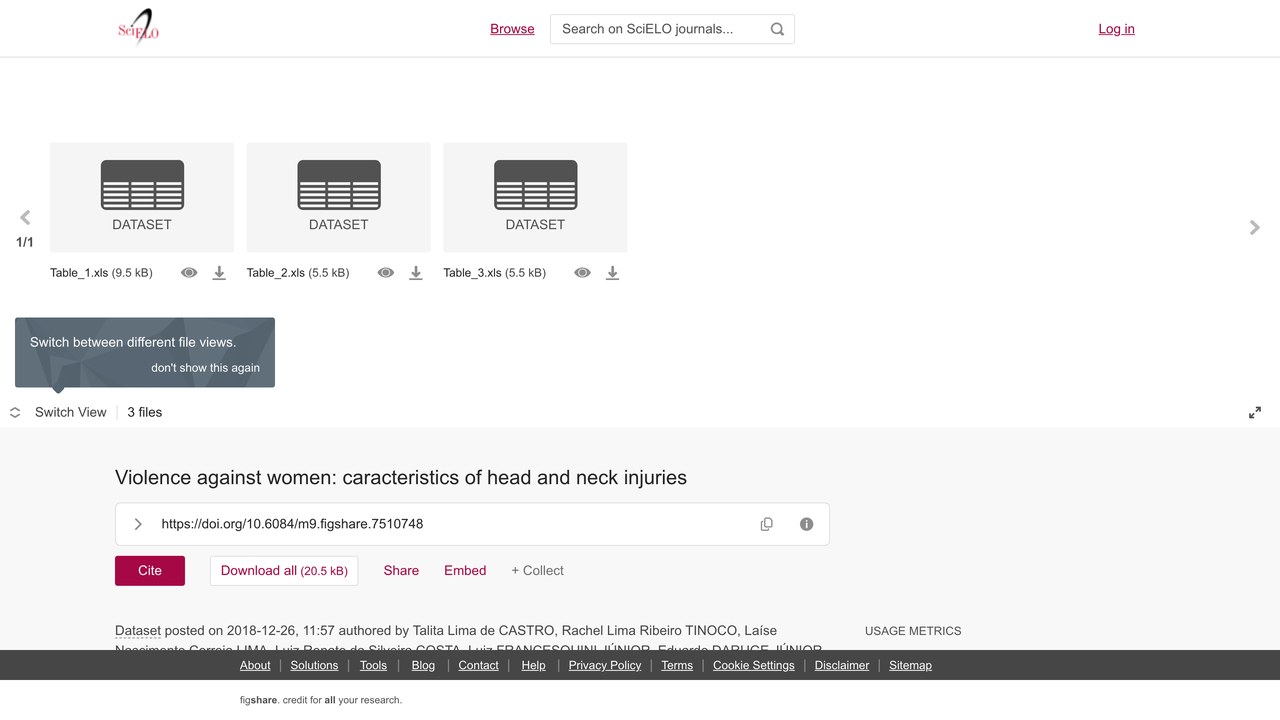This screenshot has height=720, width=1280.
Task: Open the Browse link
Action: point(512,29)
